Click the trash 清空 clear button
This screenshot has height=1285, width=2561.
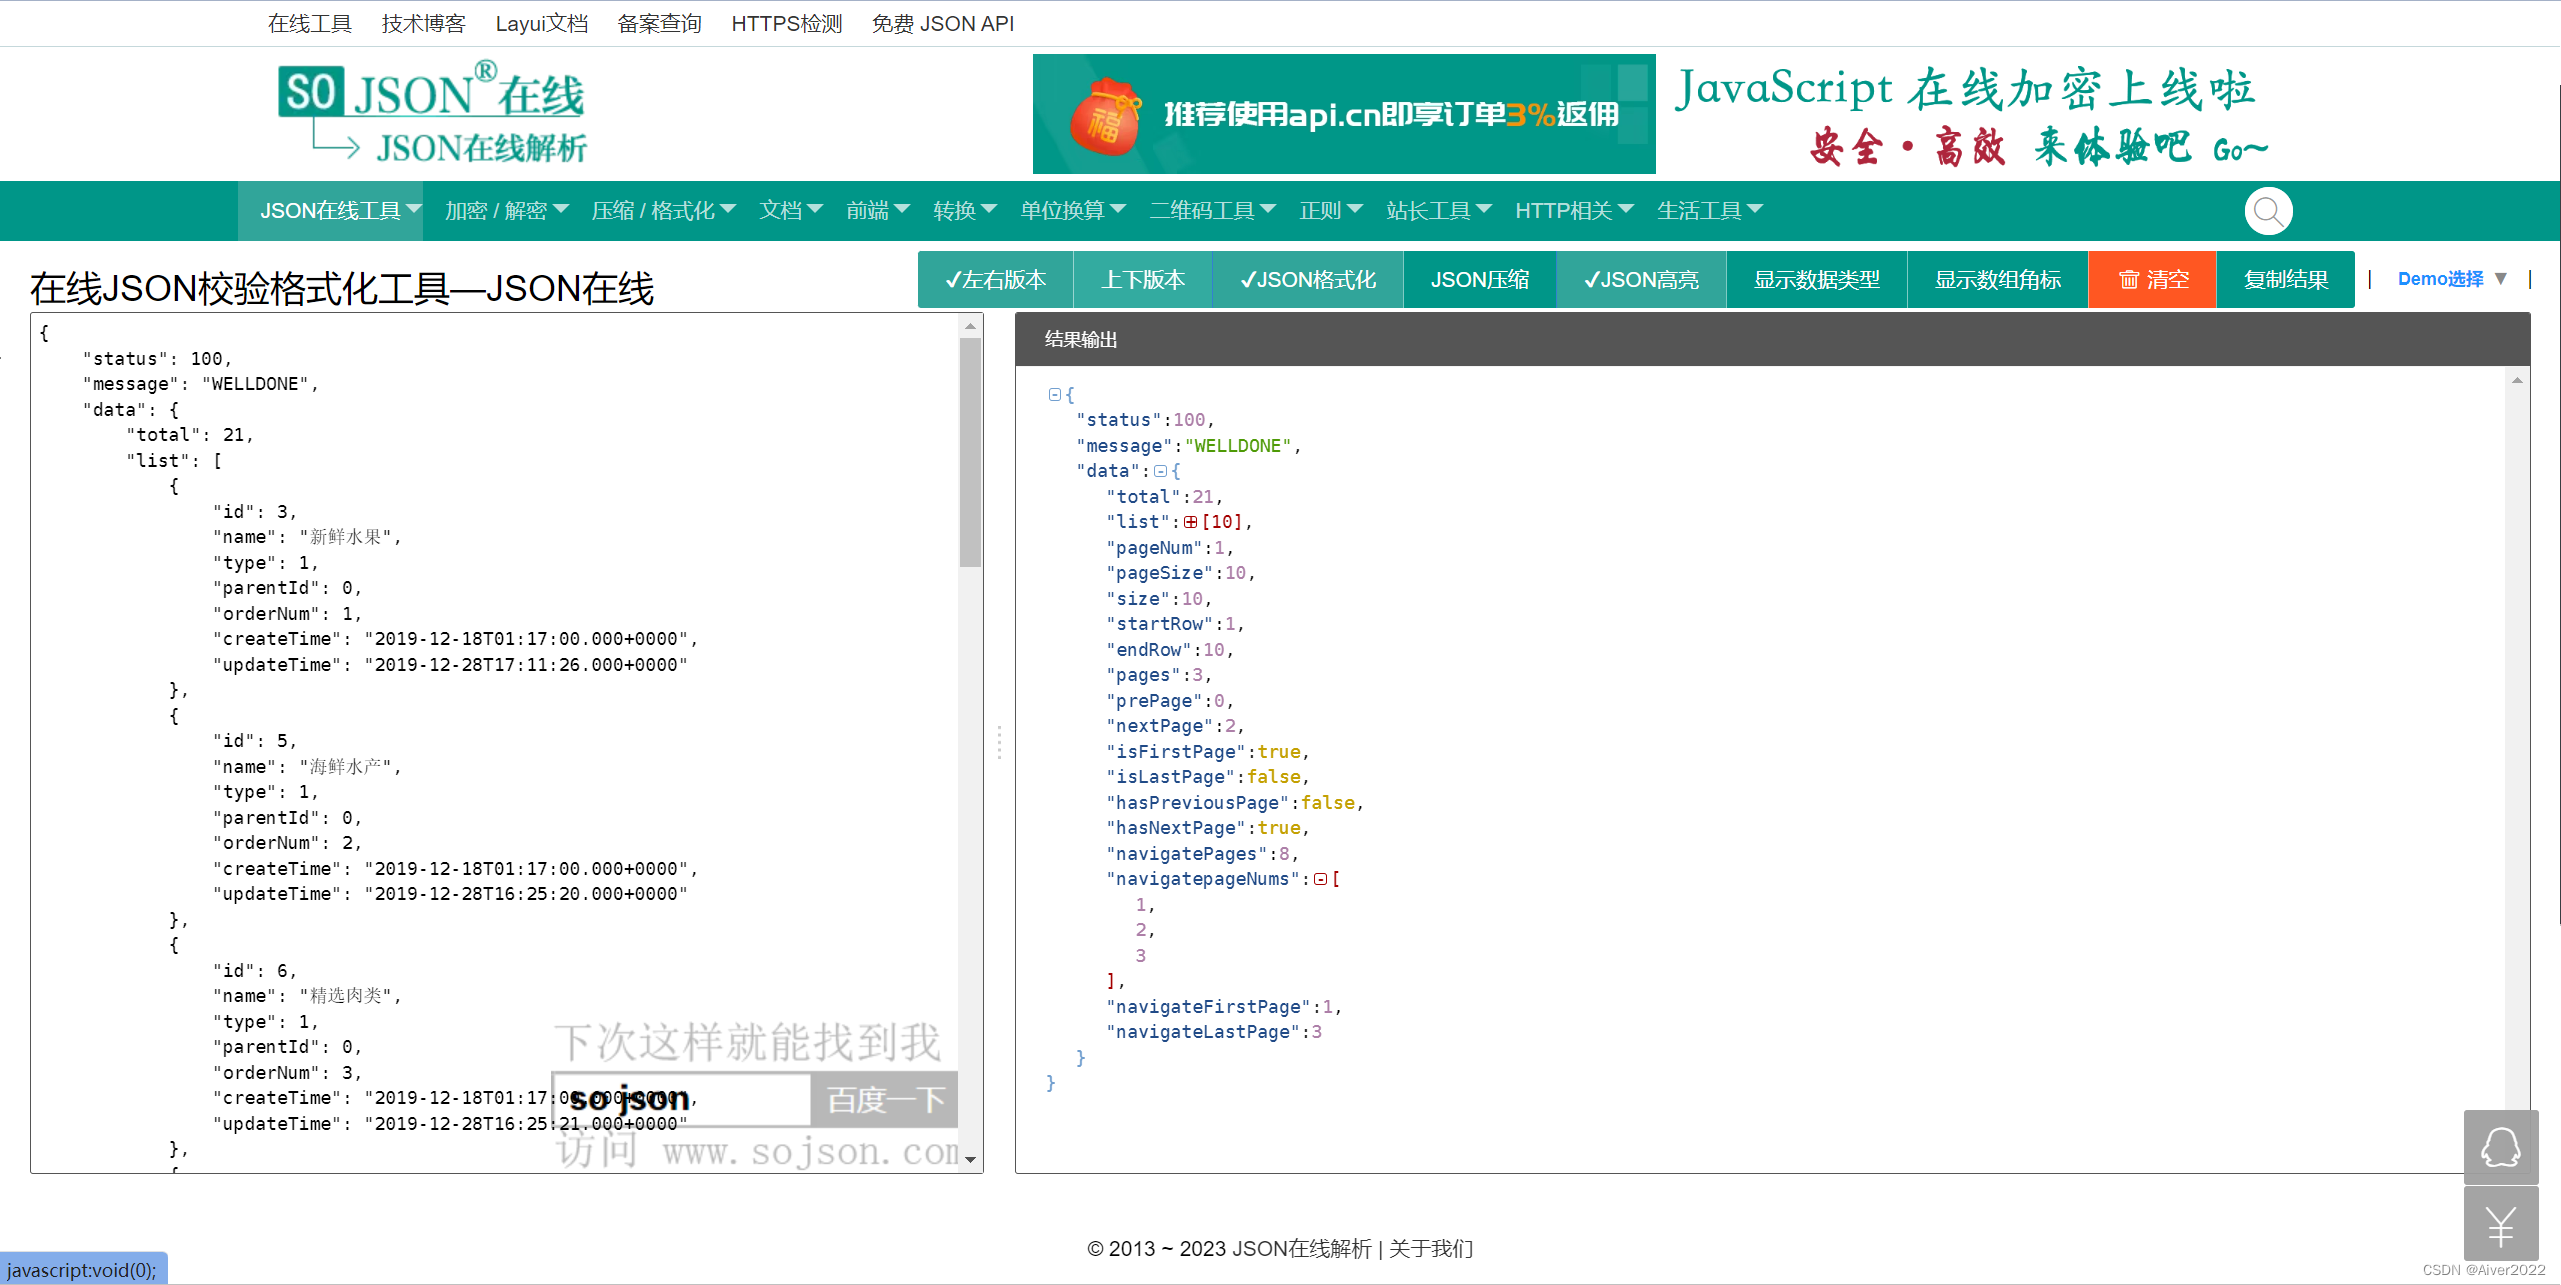[2152, 280]
